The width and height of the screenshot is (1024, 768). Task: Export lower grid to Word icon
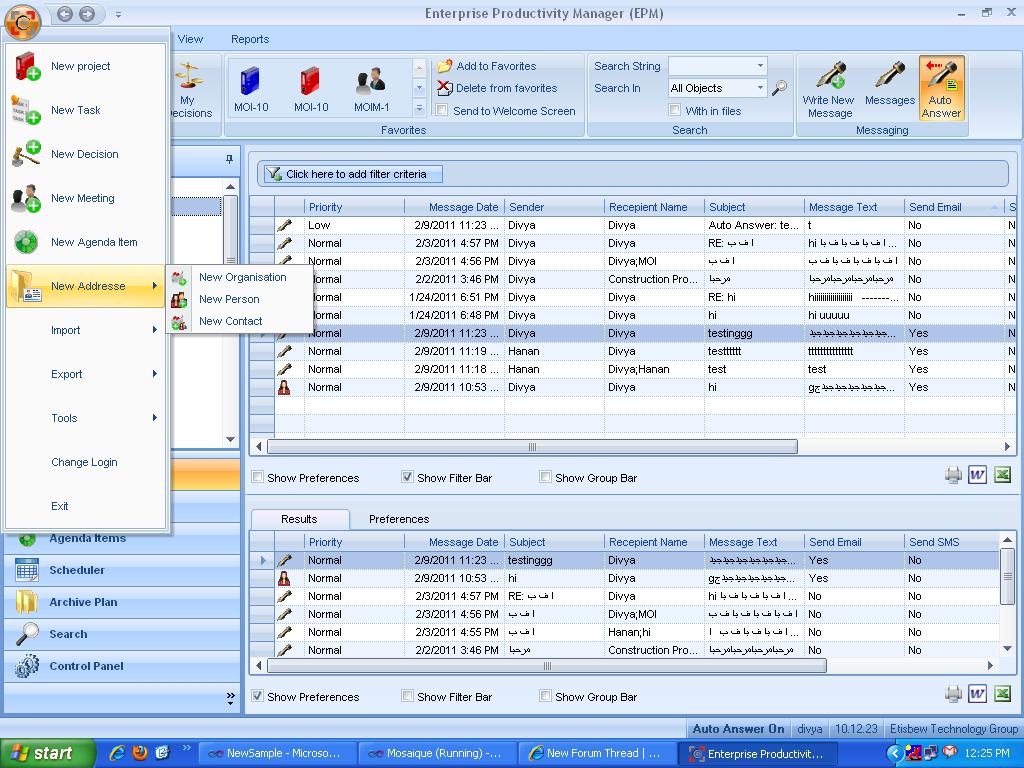(978, 694)
